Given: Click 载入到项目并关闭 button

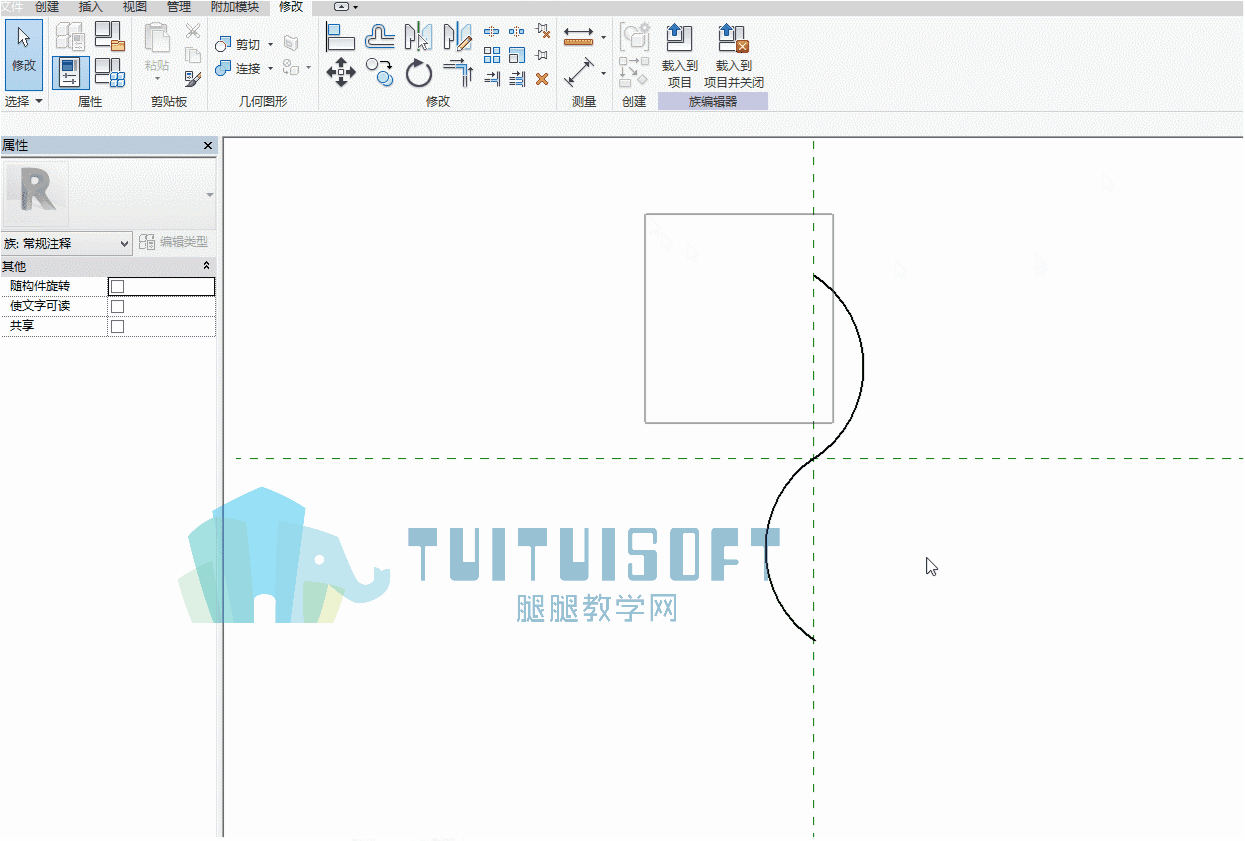Looking at the screenshot, I should point(734,56).
